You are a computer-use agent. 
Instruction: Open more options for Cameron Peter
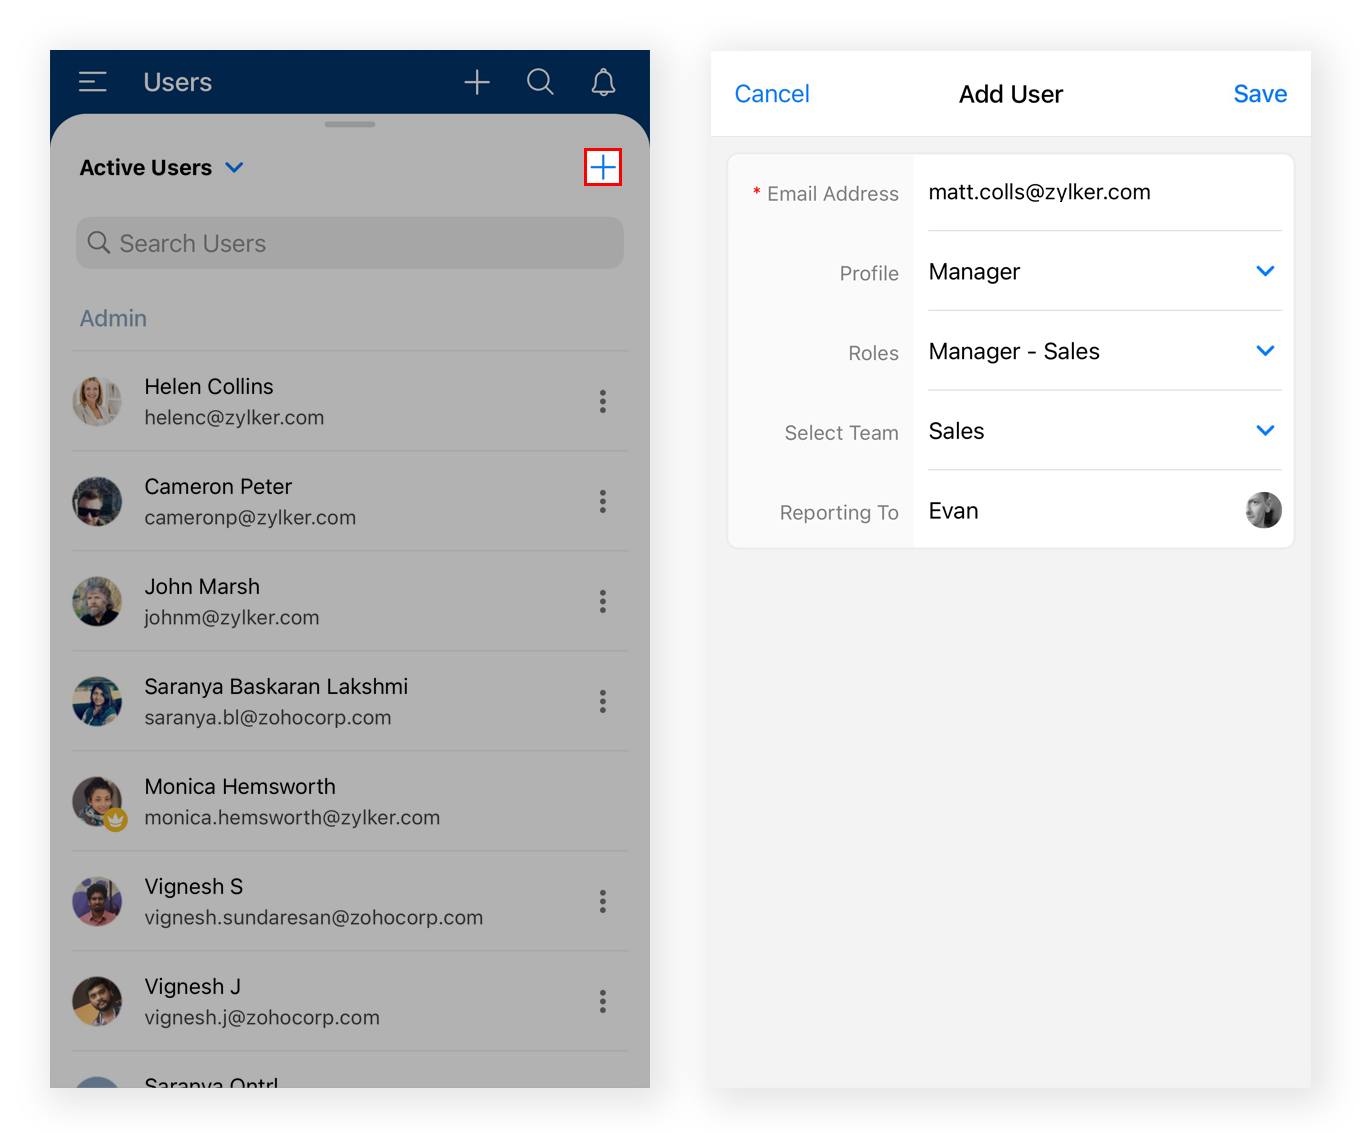coord(602,501)
